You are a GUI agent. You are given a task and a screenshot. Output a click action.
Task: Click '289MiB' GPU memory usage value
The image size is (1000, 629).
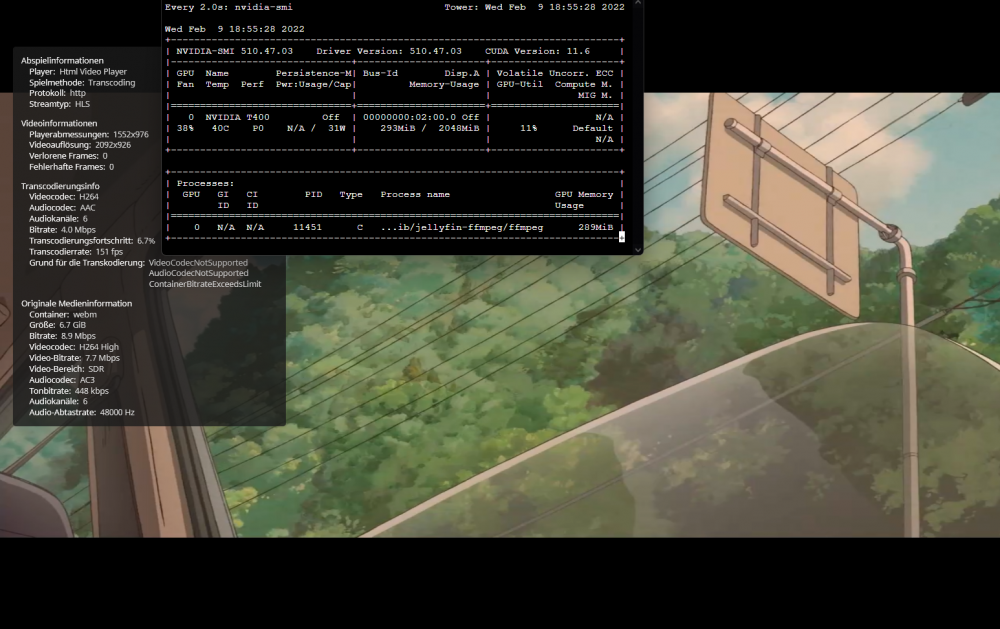(x=596, y=227)
